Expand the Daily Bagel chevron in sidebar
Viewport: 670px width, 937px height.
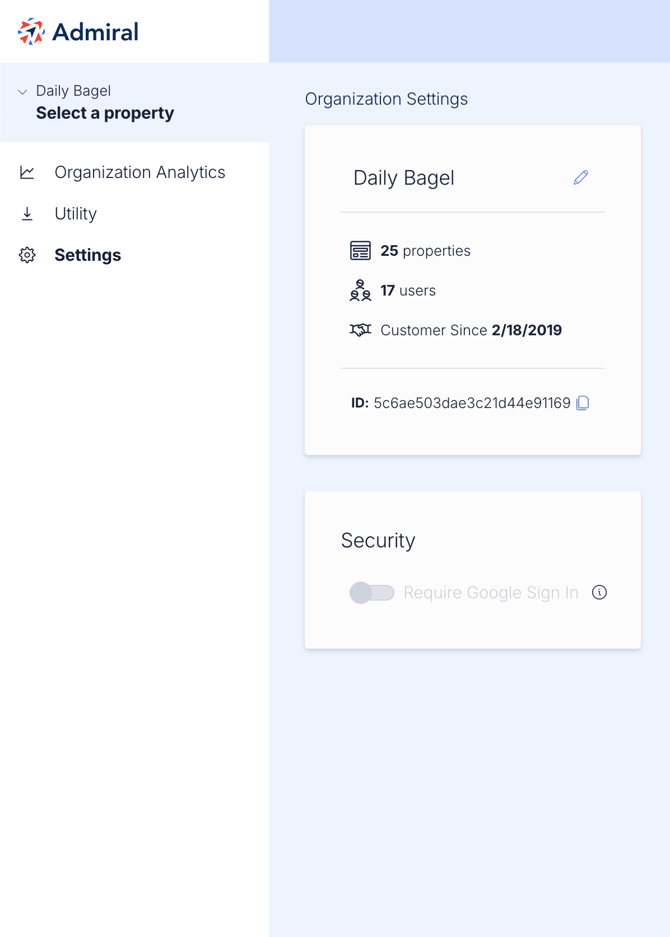coord(23,92)
